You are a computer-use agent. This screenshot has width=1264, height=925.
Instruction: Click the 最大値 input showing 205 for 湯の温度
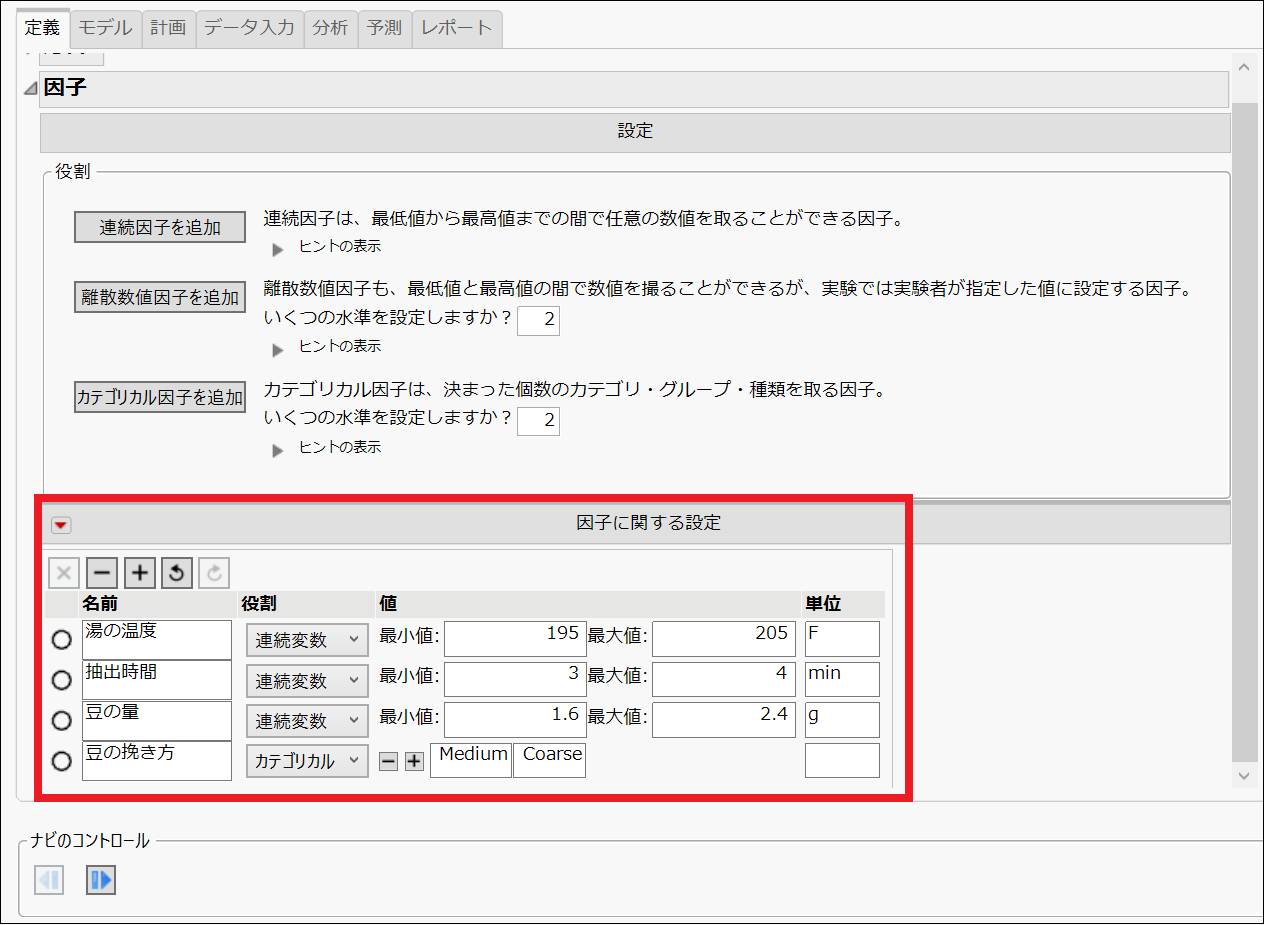coord(723,638)
